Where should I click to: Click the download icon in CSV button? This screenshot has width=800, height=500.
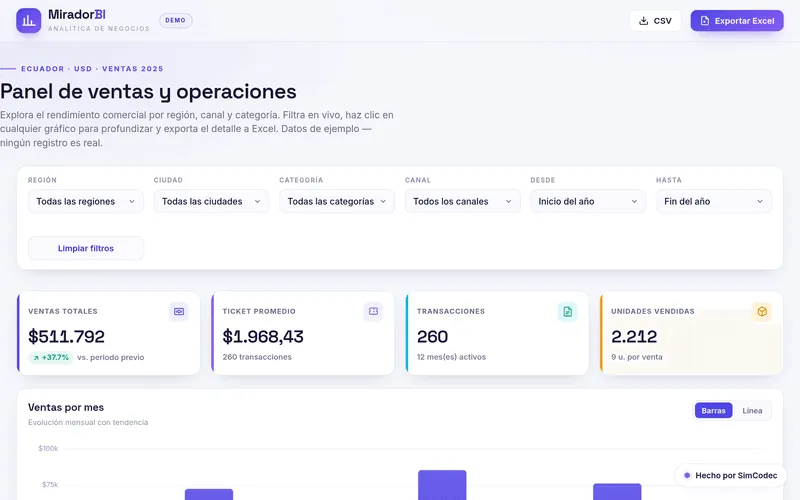tap(643, 21)
